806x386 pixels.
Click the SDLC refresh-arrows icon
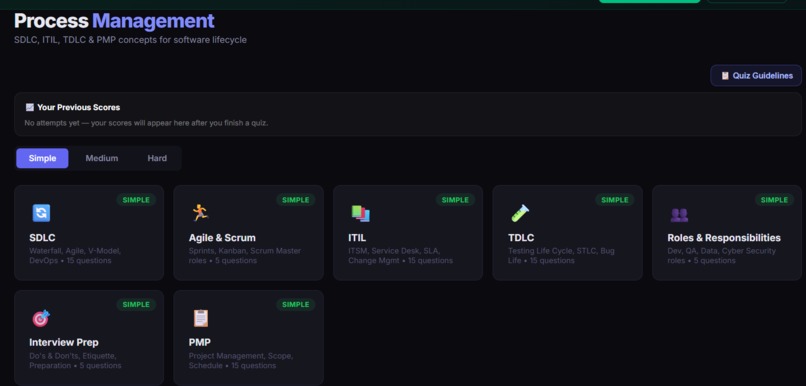pyautogui.click(x=42, y=213)
